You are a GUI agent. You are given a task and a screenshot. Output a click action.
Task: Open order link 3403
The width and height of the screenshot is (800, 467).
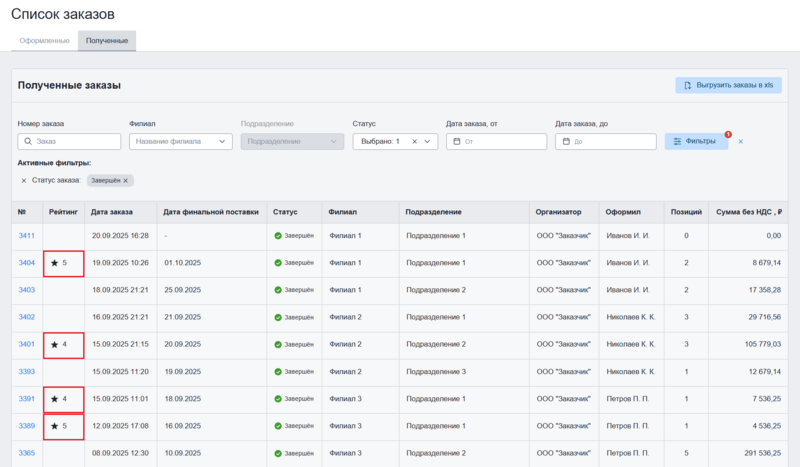point(27,290)
